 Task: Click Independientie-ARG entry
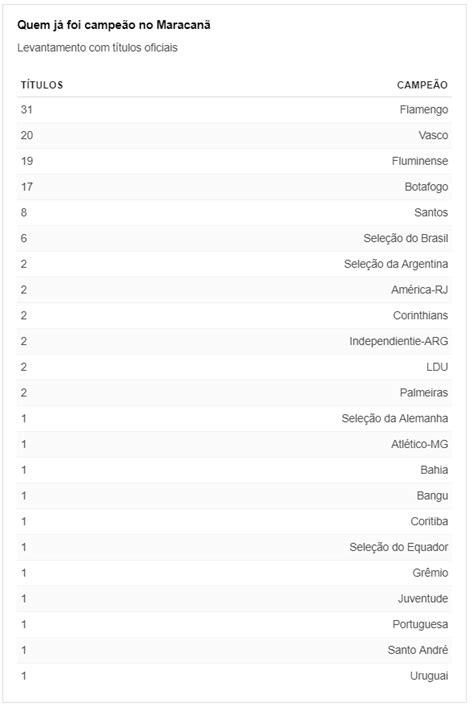(x=398, y=341)
